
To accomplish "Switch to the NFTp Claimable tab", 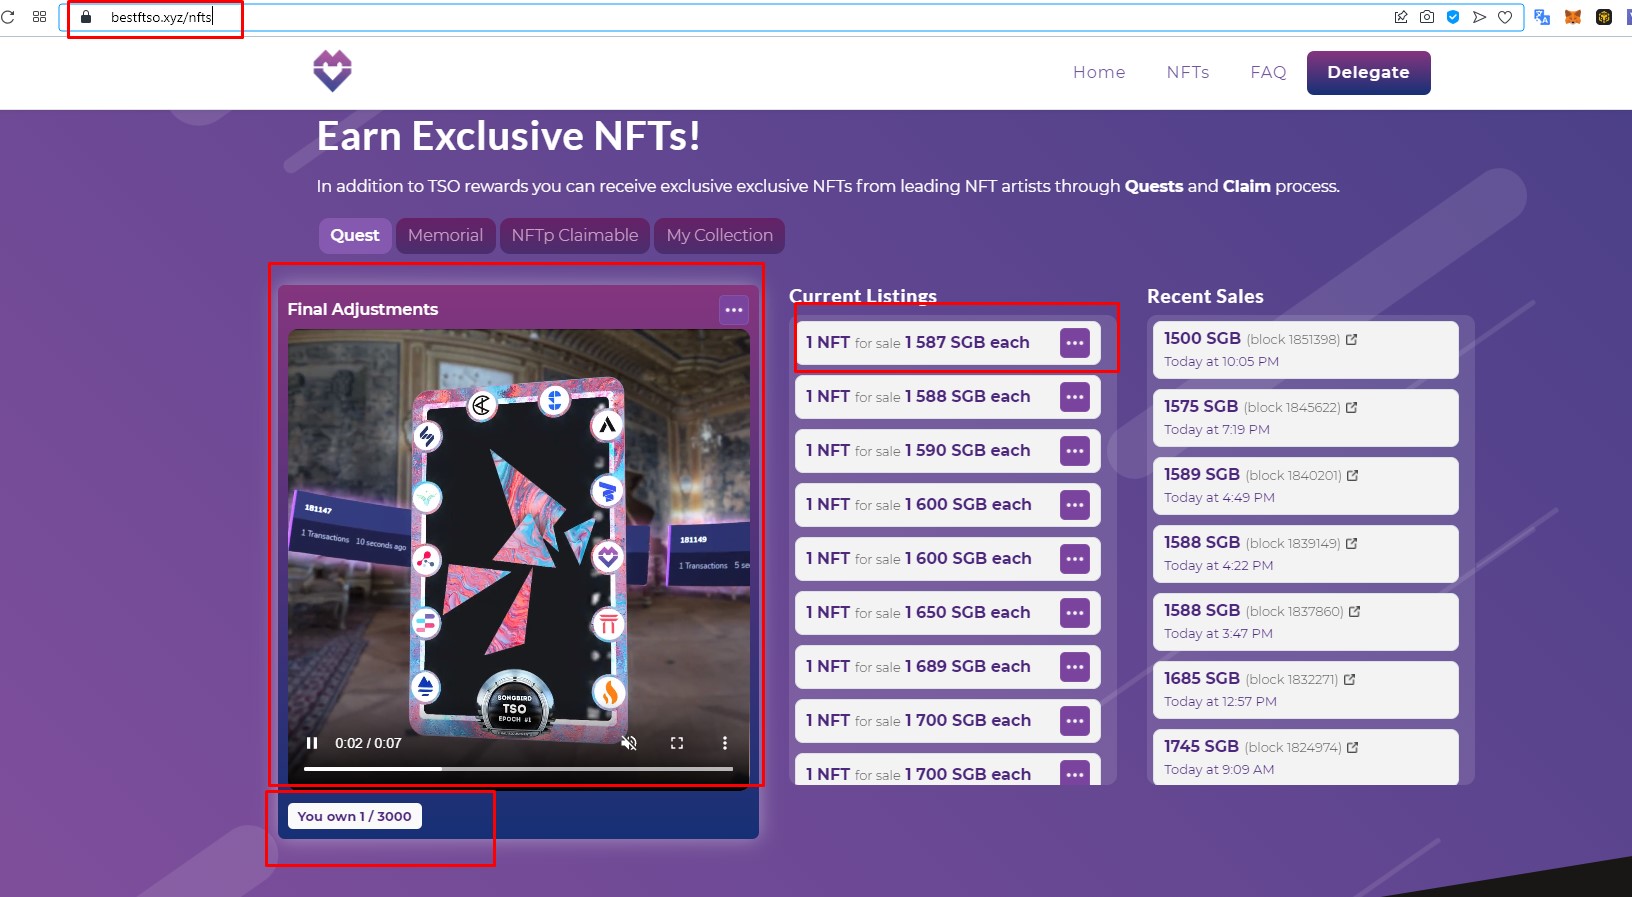I will 575,235.
